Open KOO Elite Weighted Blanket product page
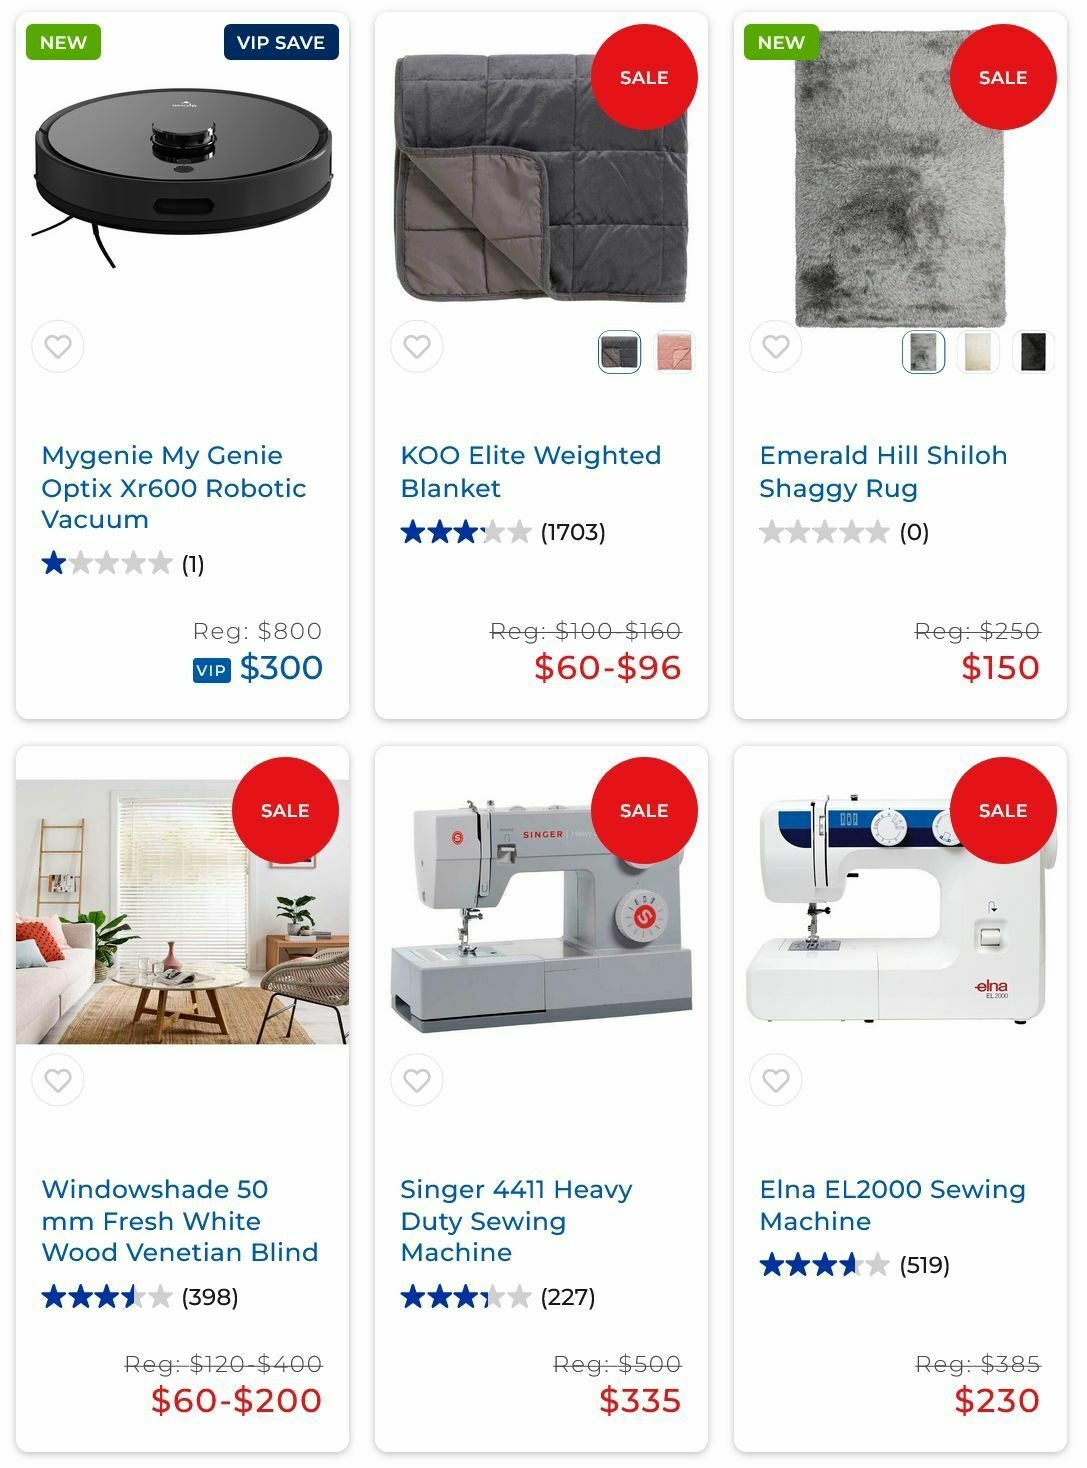The height and width of the screenshot is (1468, 1087). pyautogui.click(x=531, y=471)
